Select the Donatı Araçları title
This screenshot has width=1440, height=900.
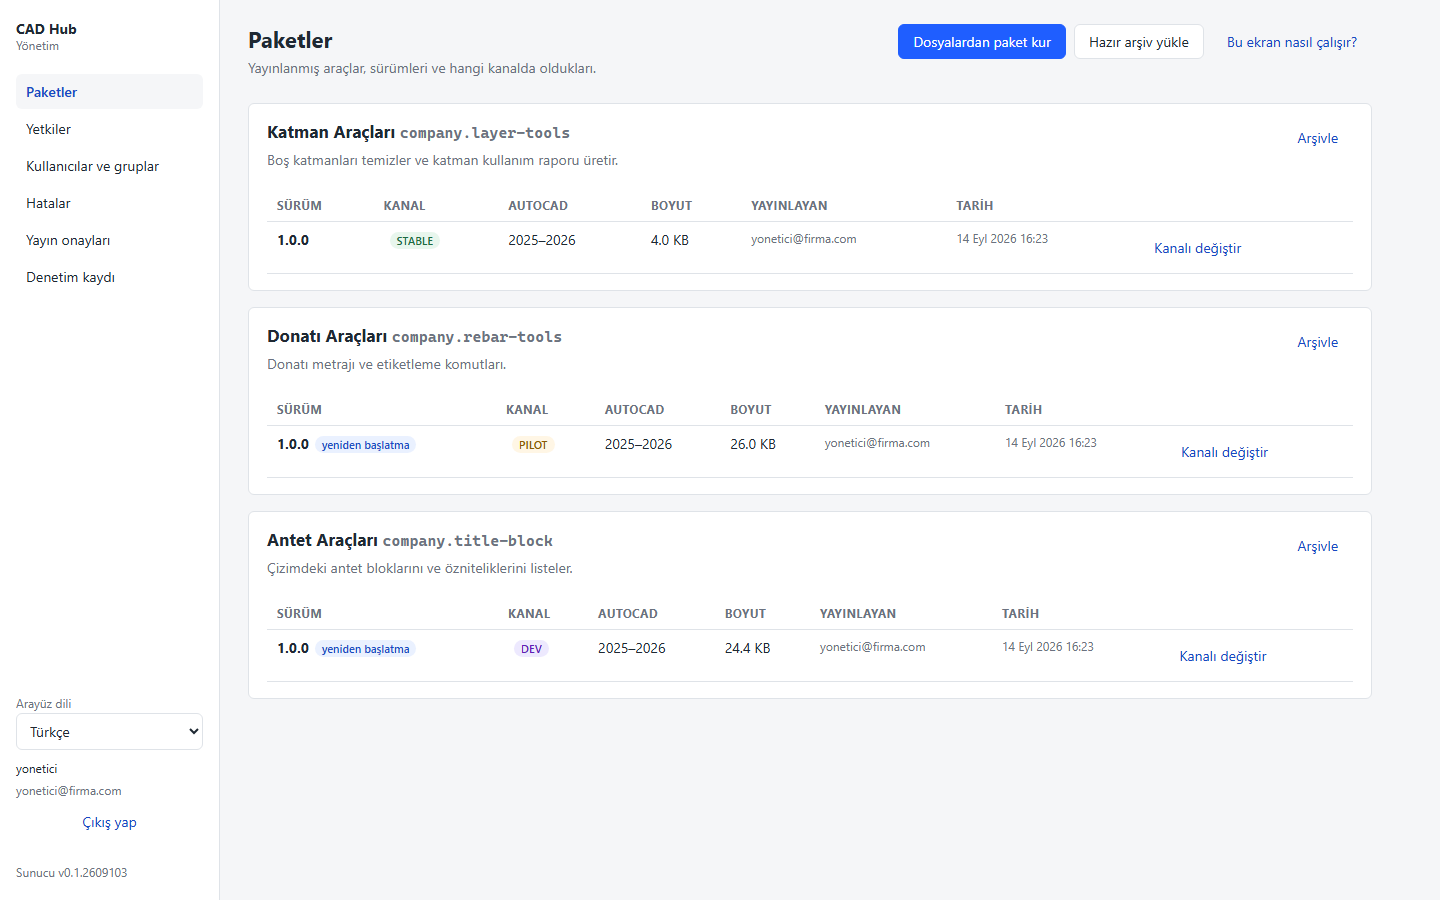click(327, 336)
